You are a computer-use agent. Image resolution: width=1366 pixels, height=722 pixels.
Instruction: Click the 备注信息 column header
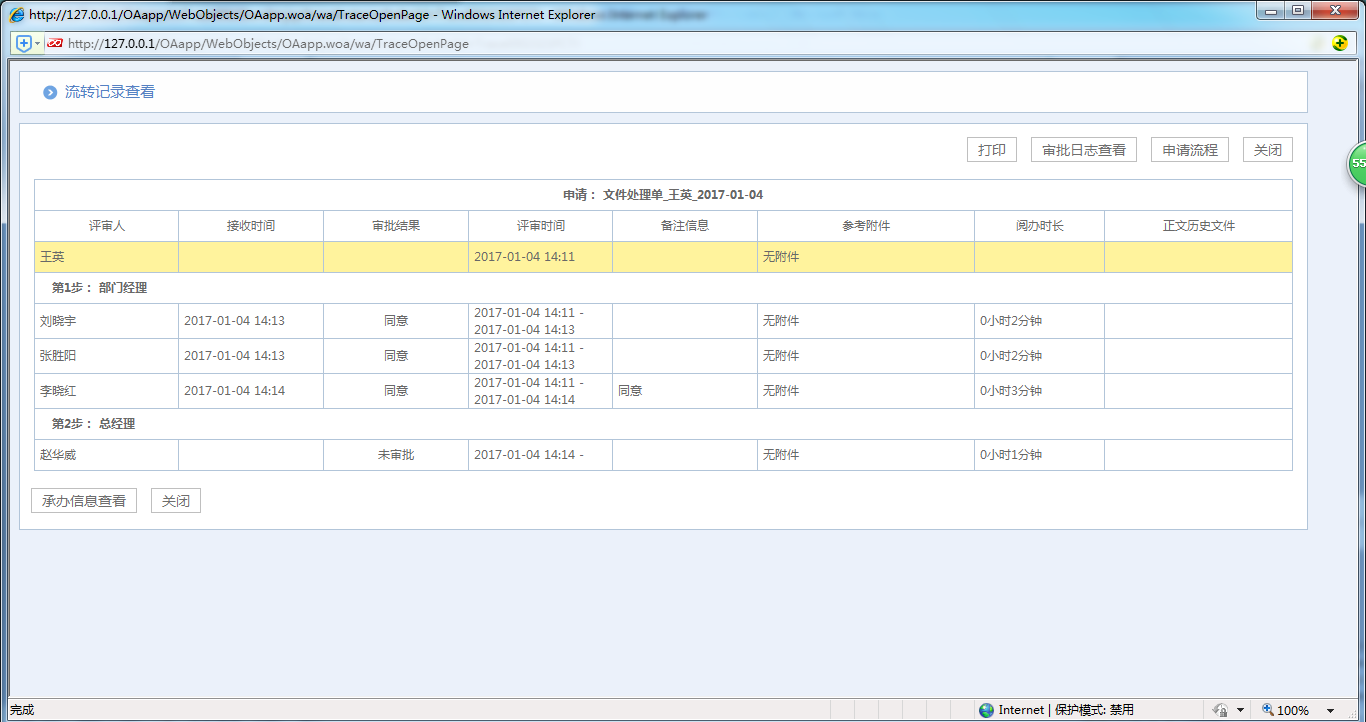(x=685, y=226)
